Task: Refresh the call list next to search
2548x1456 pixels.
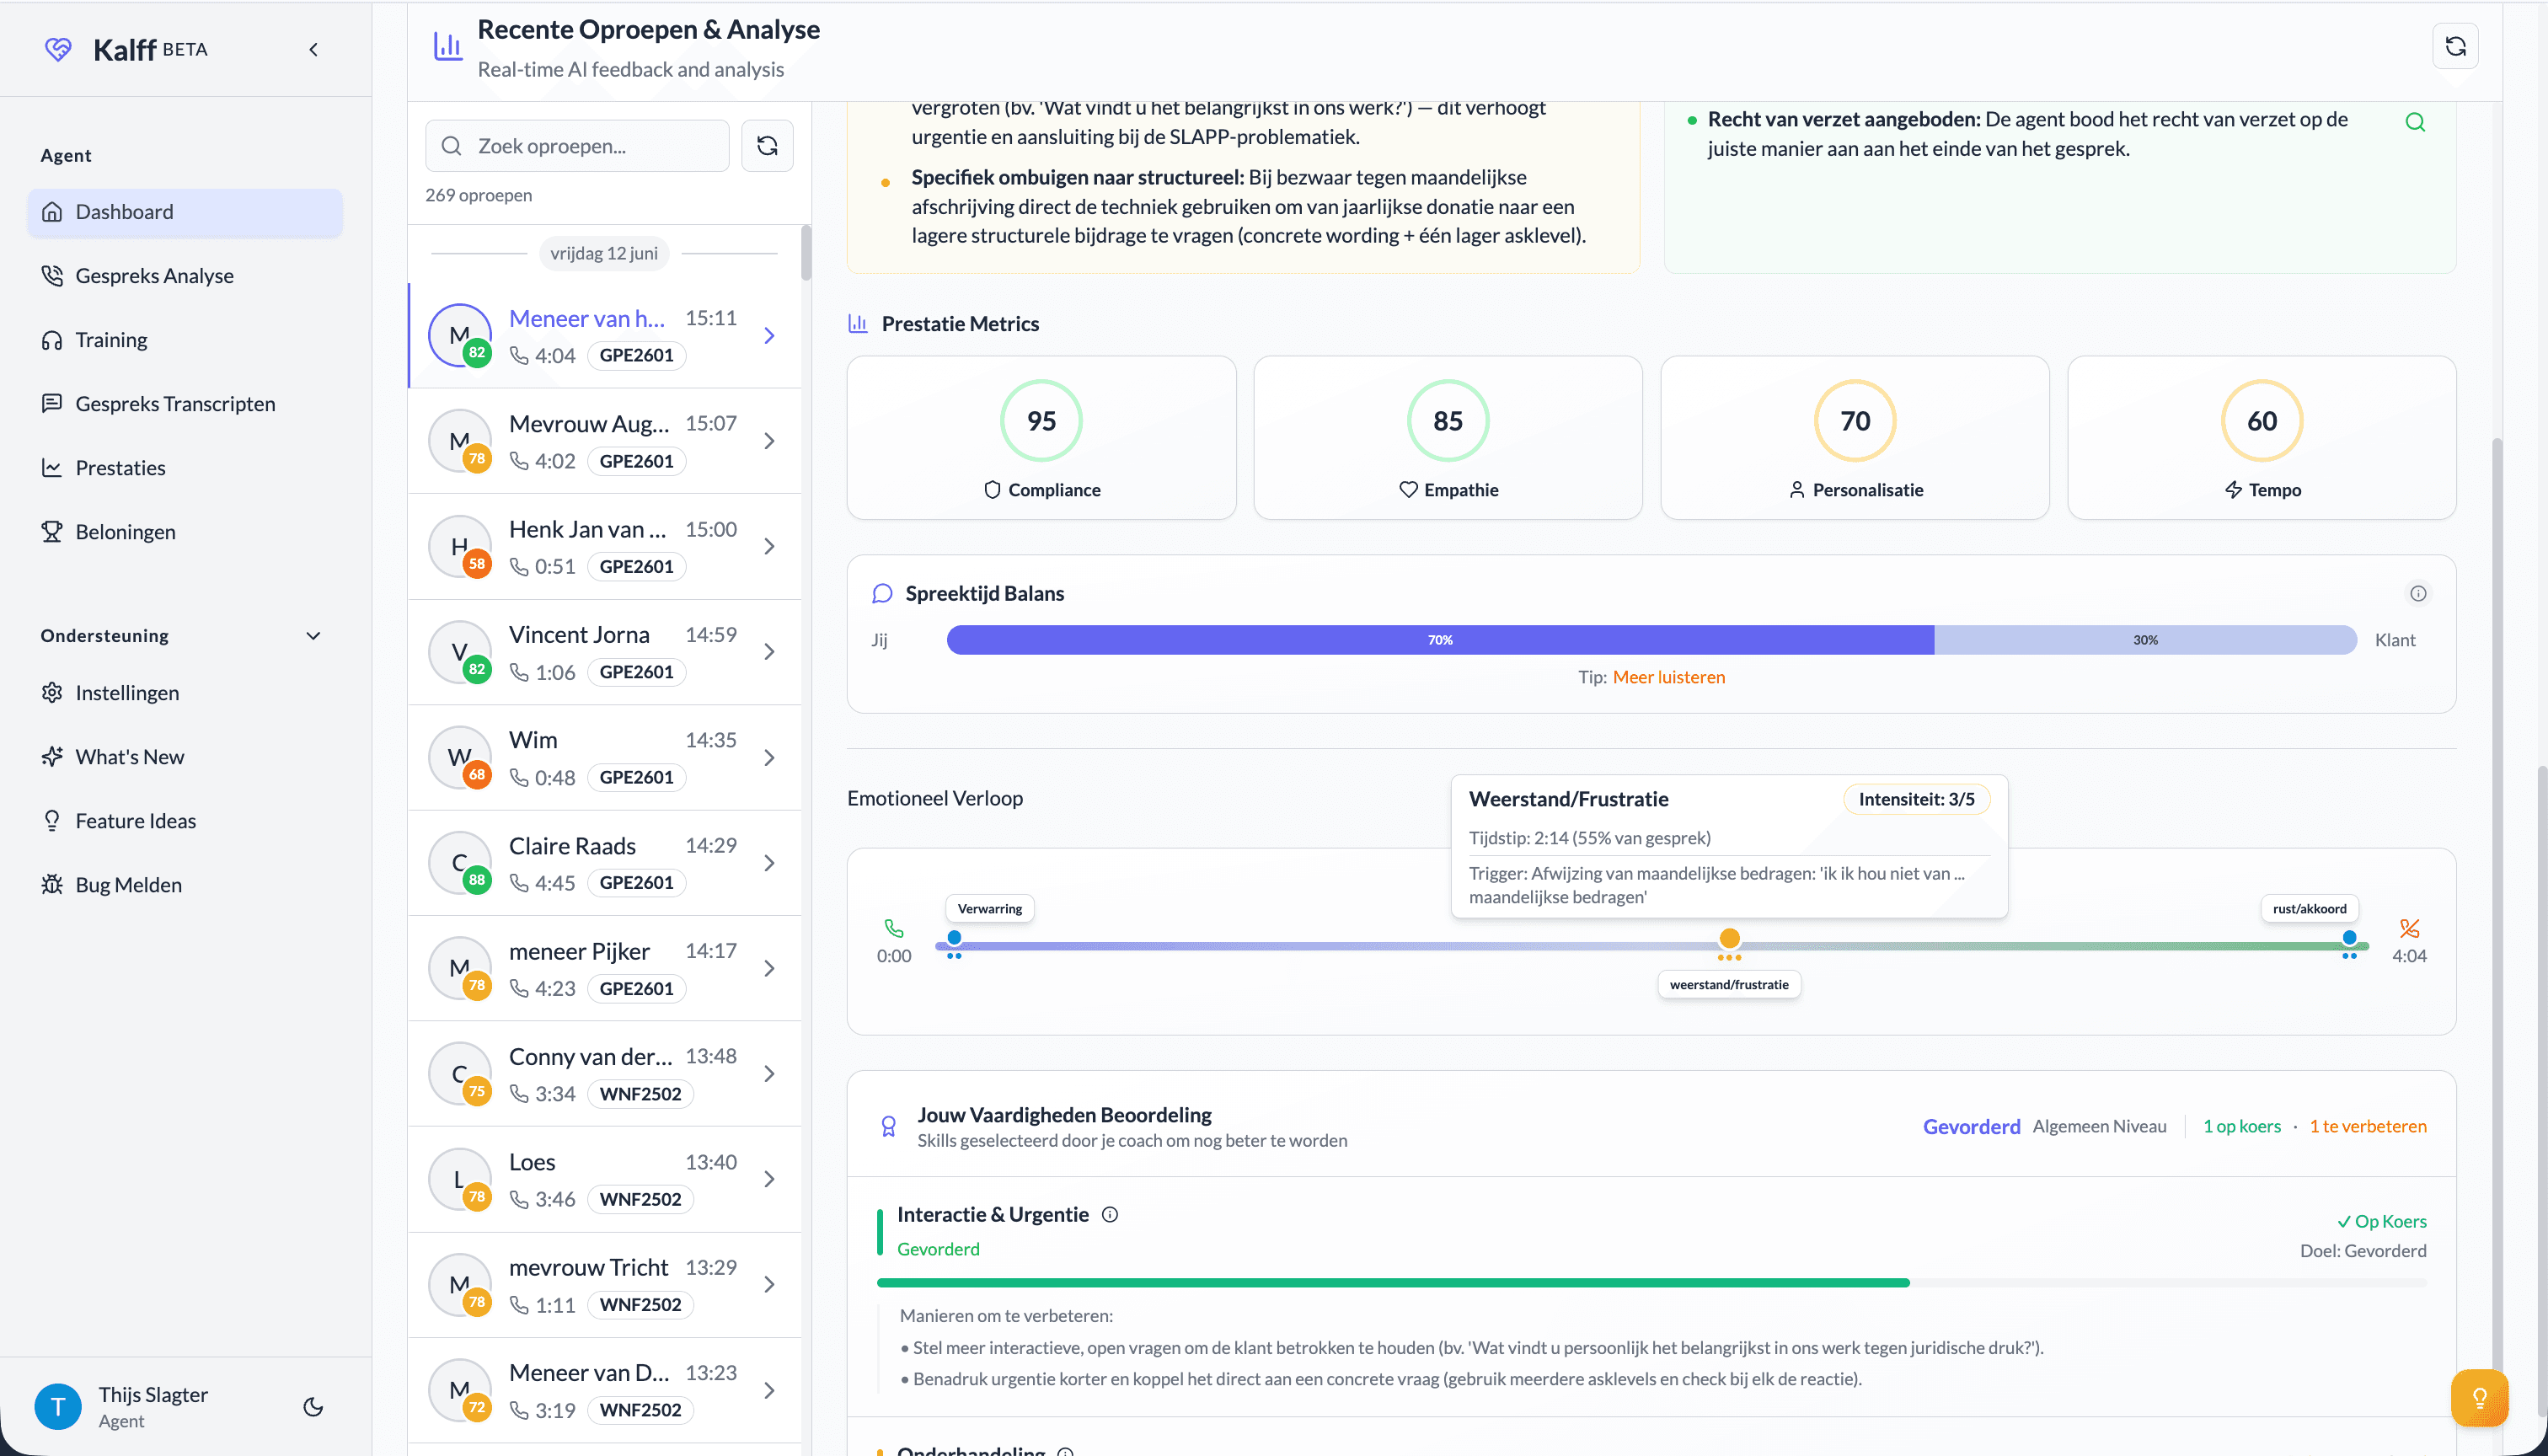Action: point(767,146)
